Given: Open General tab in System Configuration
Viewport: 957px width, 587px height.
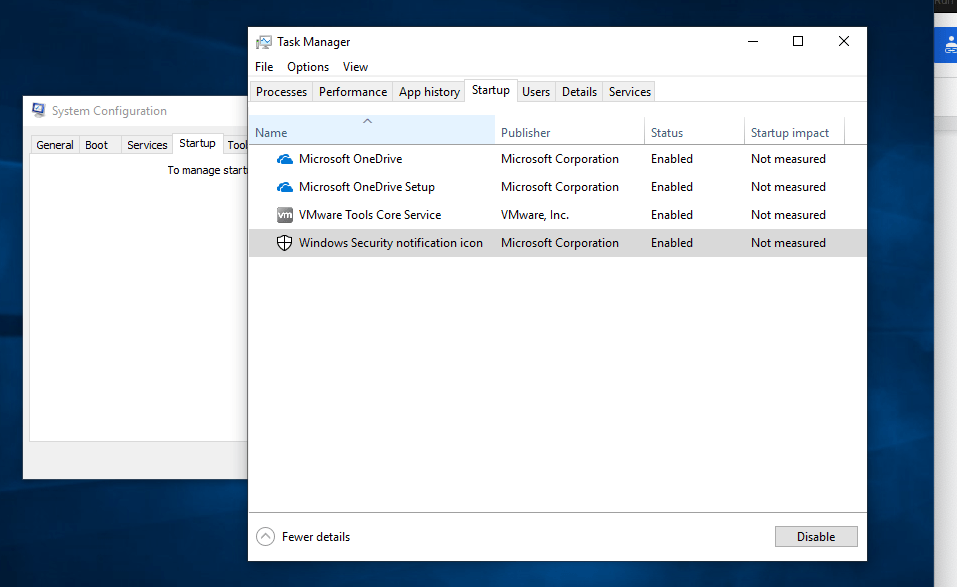Looking at the screenshot, I should pos(55,145).
